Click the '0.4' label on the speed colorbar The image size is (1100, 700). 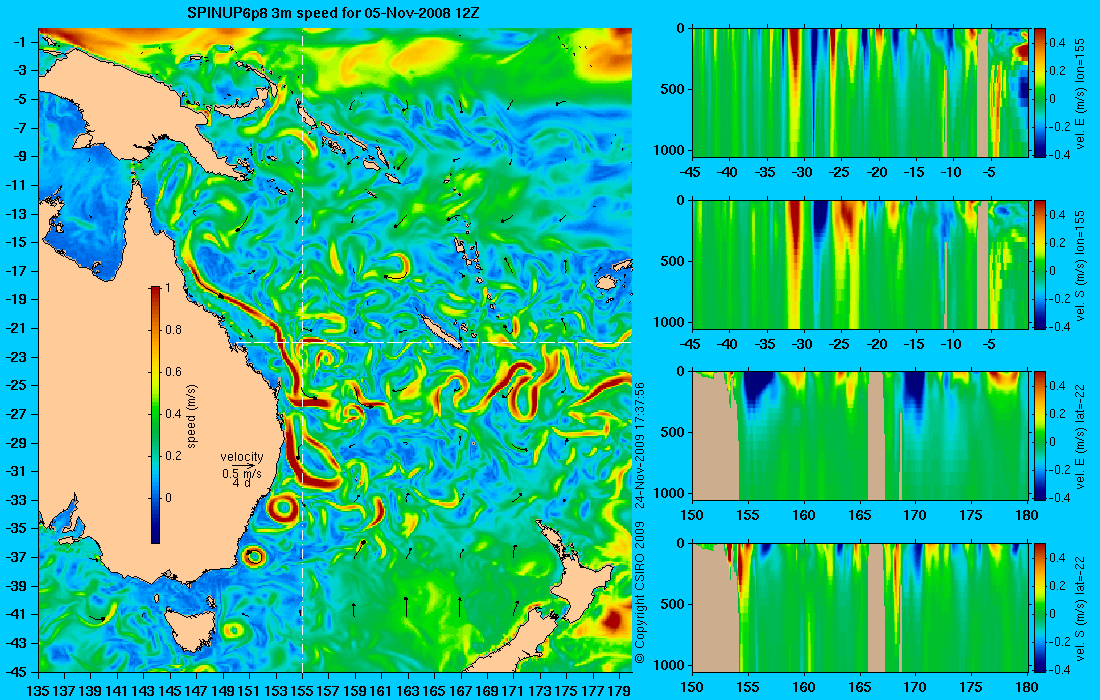point(173,414)
